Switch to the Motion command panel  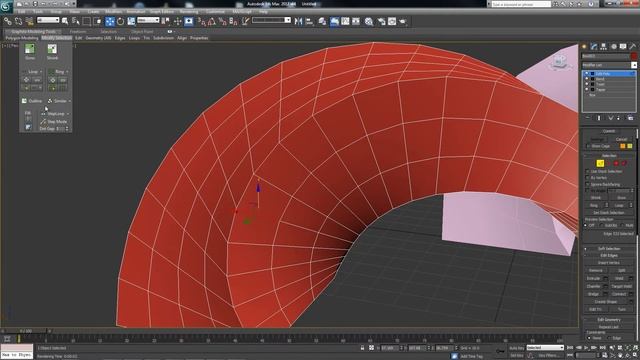coord(613,47)
